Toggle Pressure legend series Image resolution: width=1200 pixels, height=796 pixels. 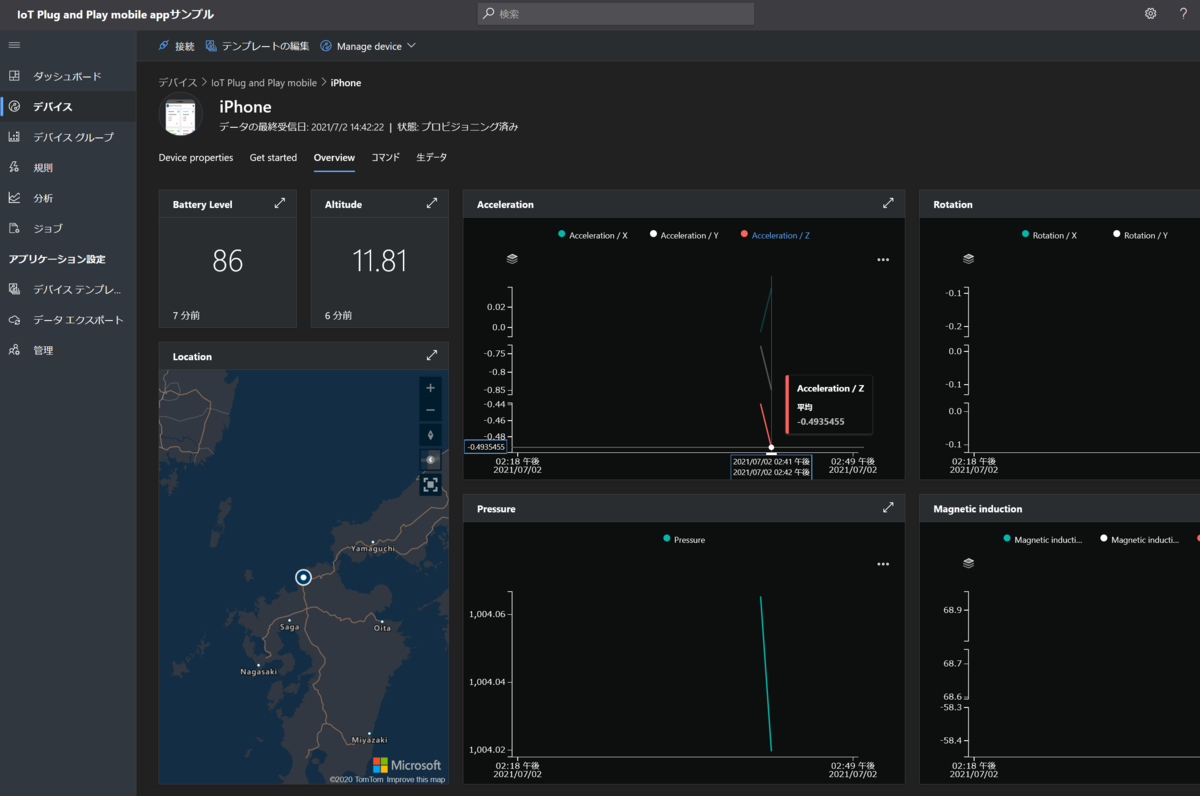[x=684, y=539]
